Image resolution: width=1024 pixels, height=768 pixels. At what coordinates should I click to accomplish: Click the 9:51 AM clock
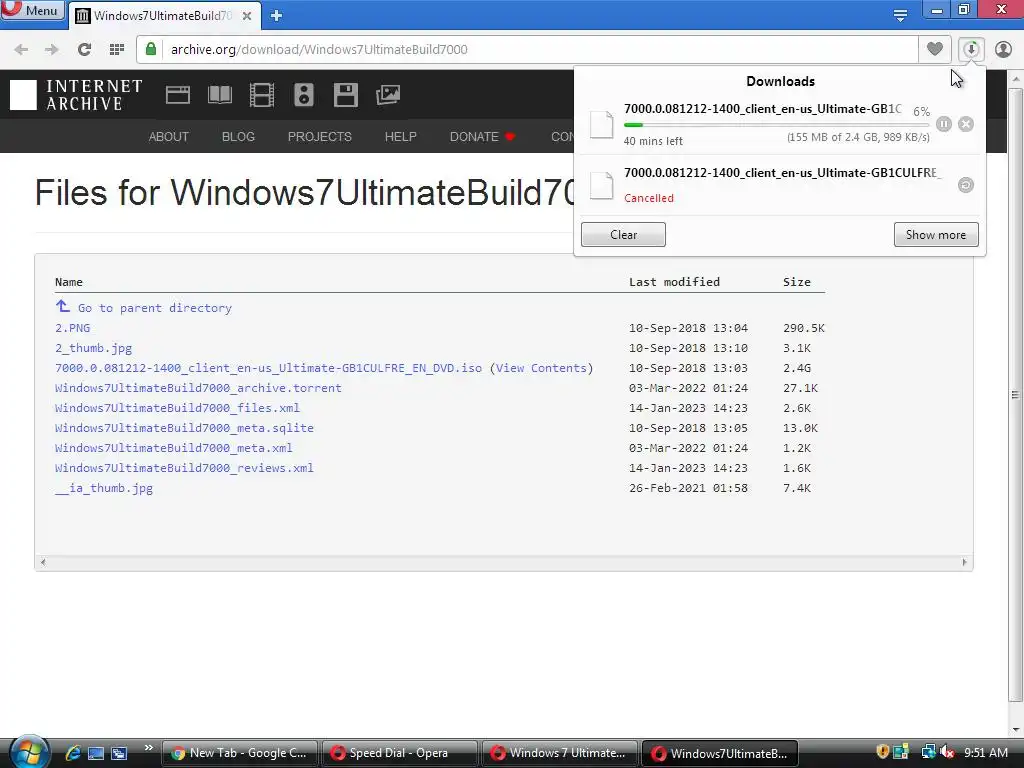pyautogui.click(x=985, y=753)
